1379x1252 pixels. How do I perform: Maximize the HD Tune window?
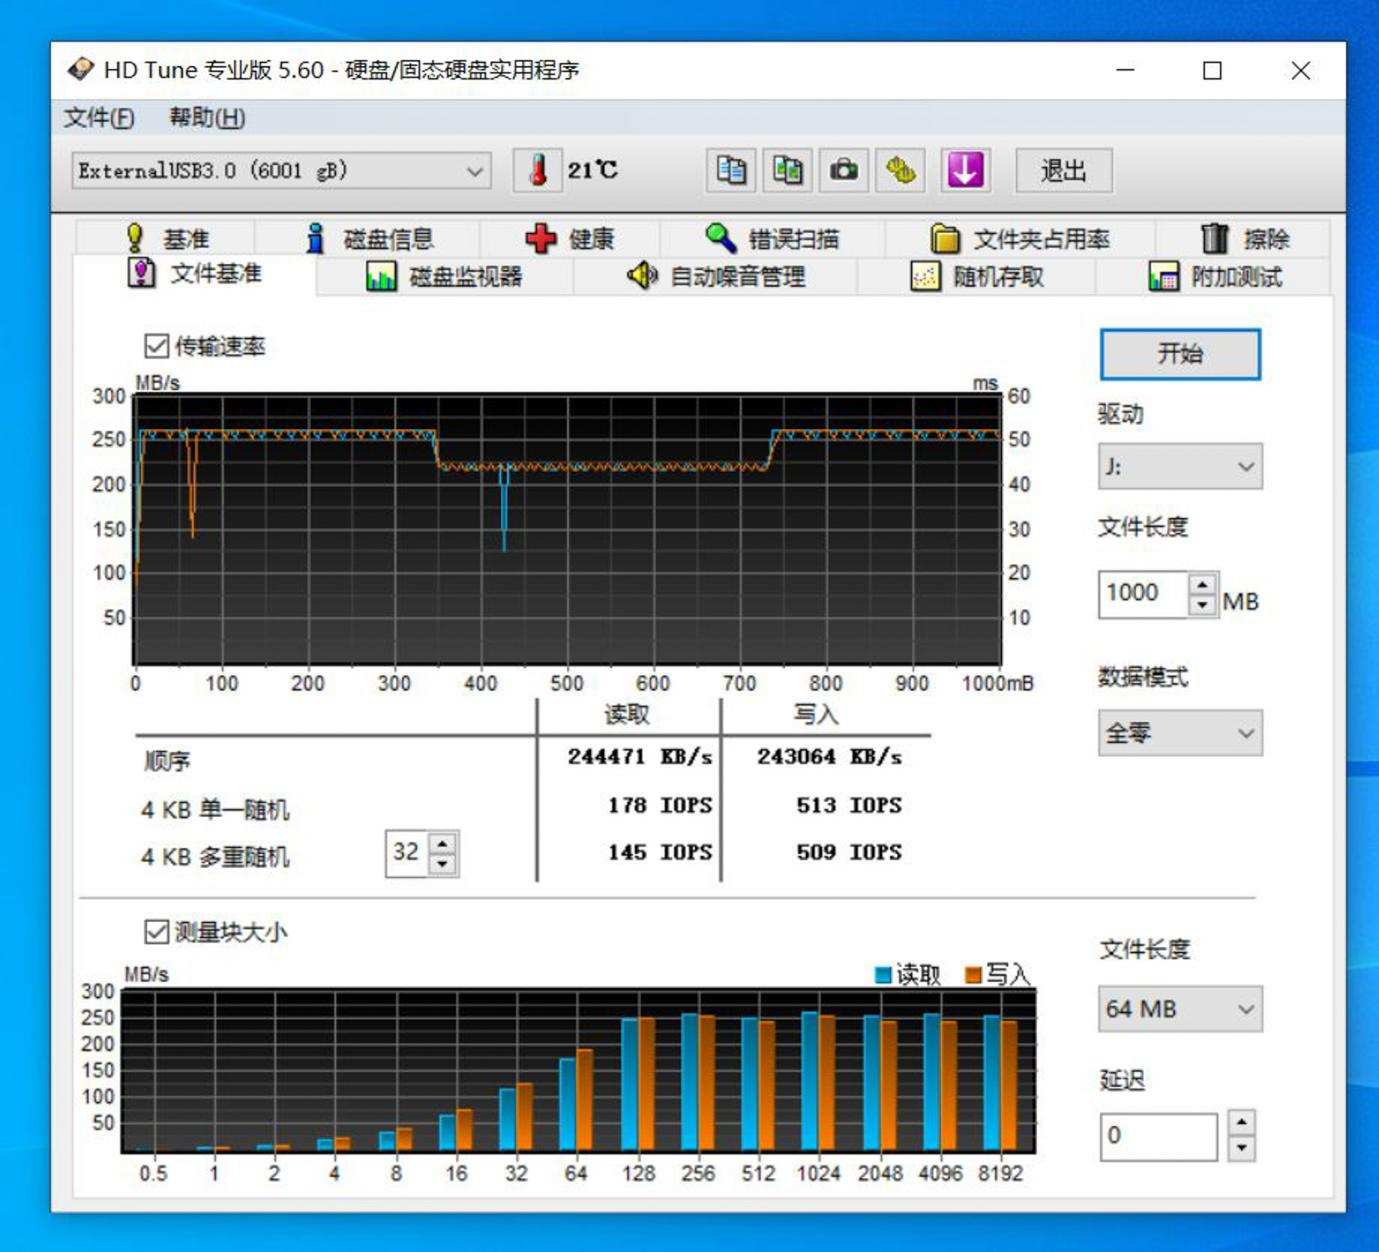(1212, 70)
